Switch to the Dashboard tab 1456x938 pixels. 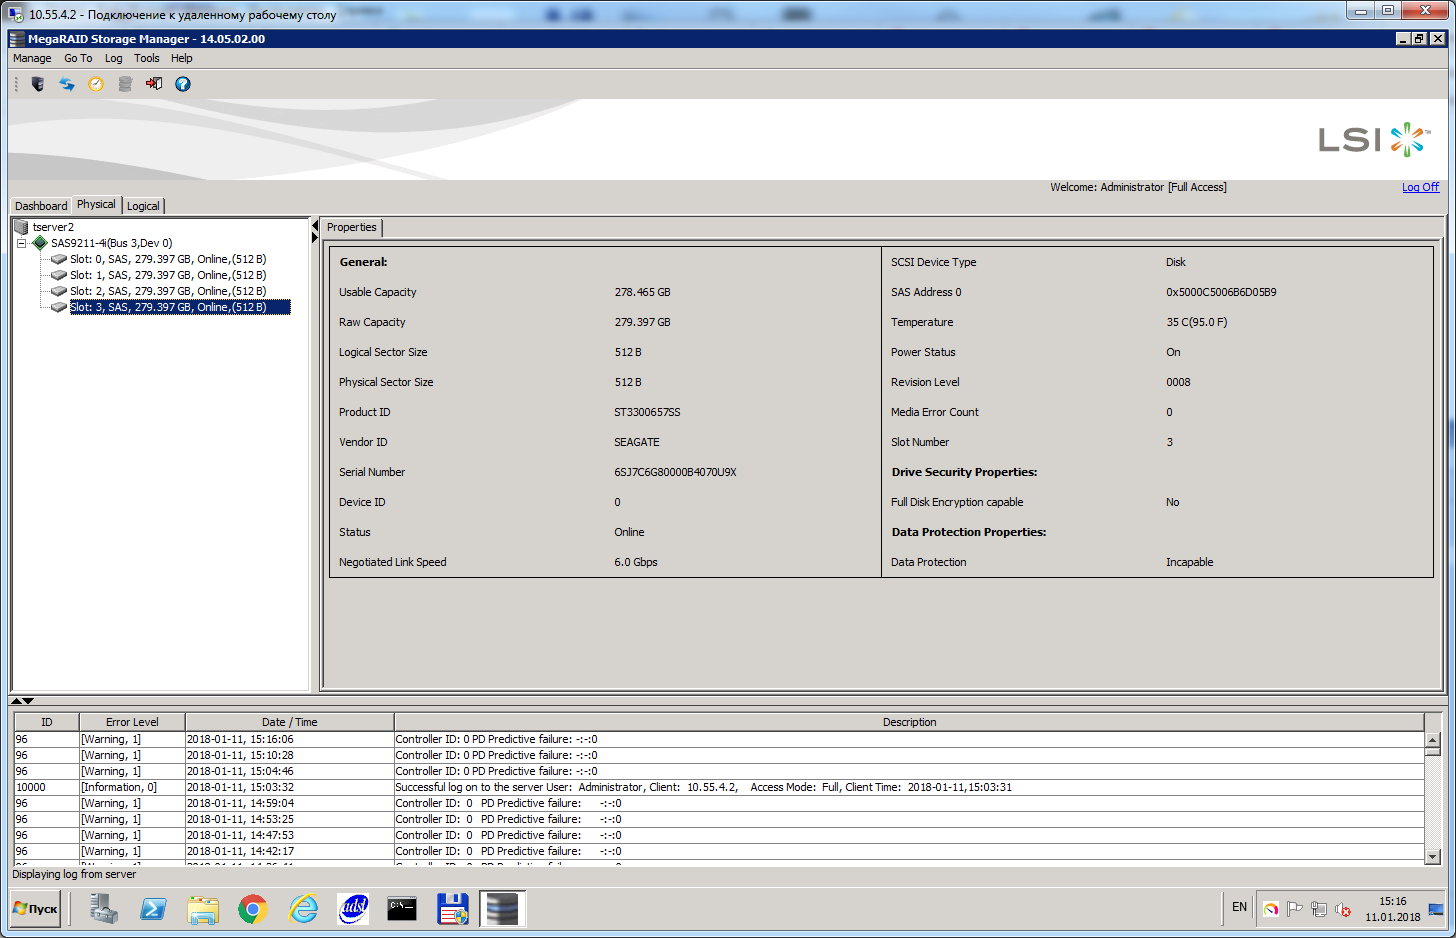click(x=41, y=206)
